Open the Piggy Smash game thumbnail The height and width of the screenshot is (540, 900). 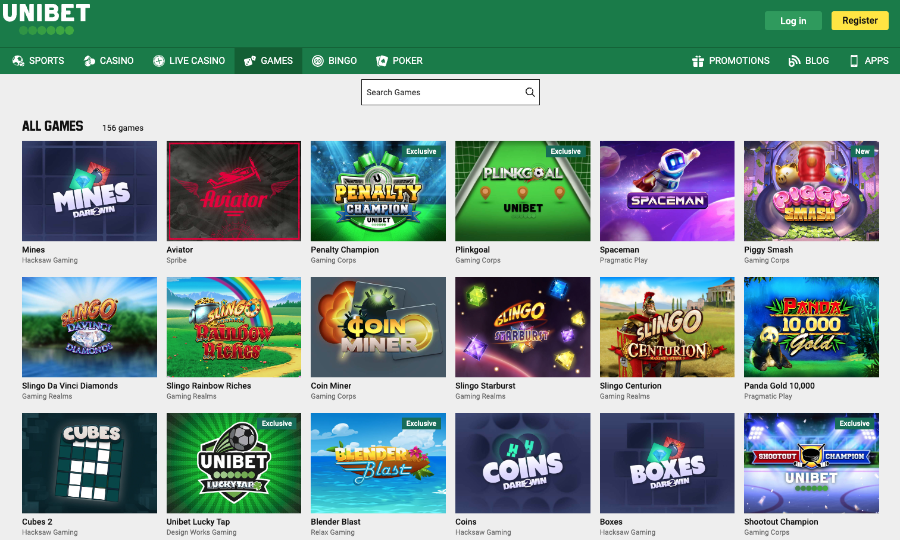pos(811,191)
